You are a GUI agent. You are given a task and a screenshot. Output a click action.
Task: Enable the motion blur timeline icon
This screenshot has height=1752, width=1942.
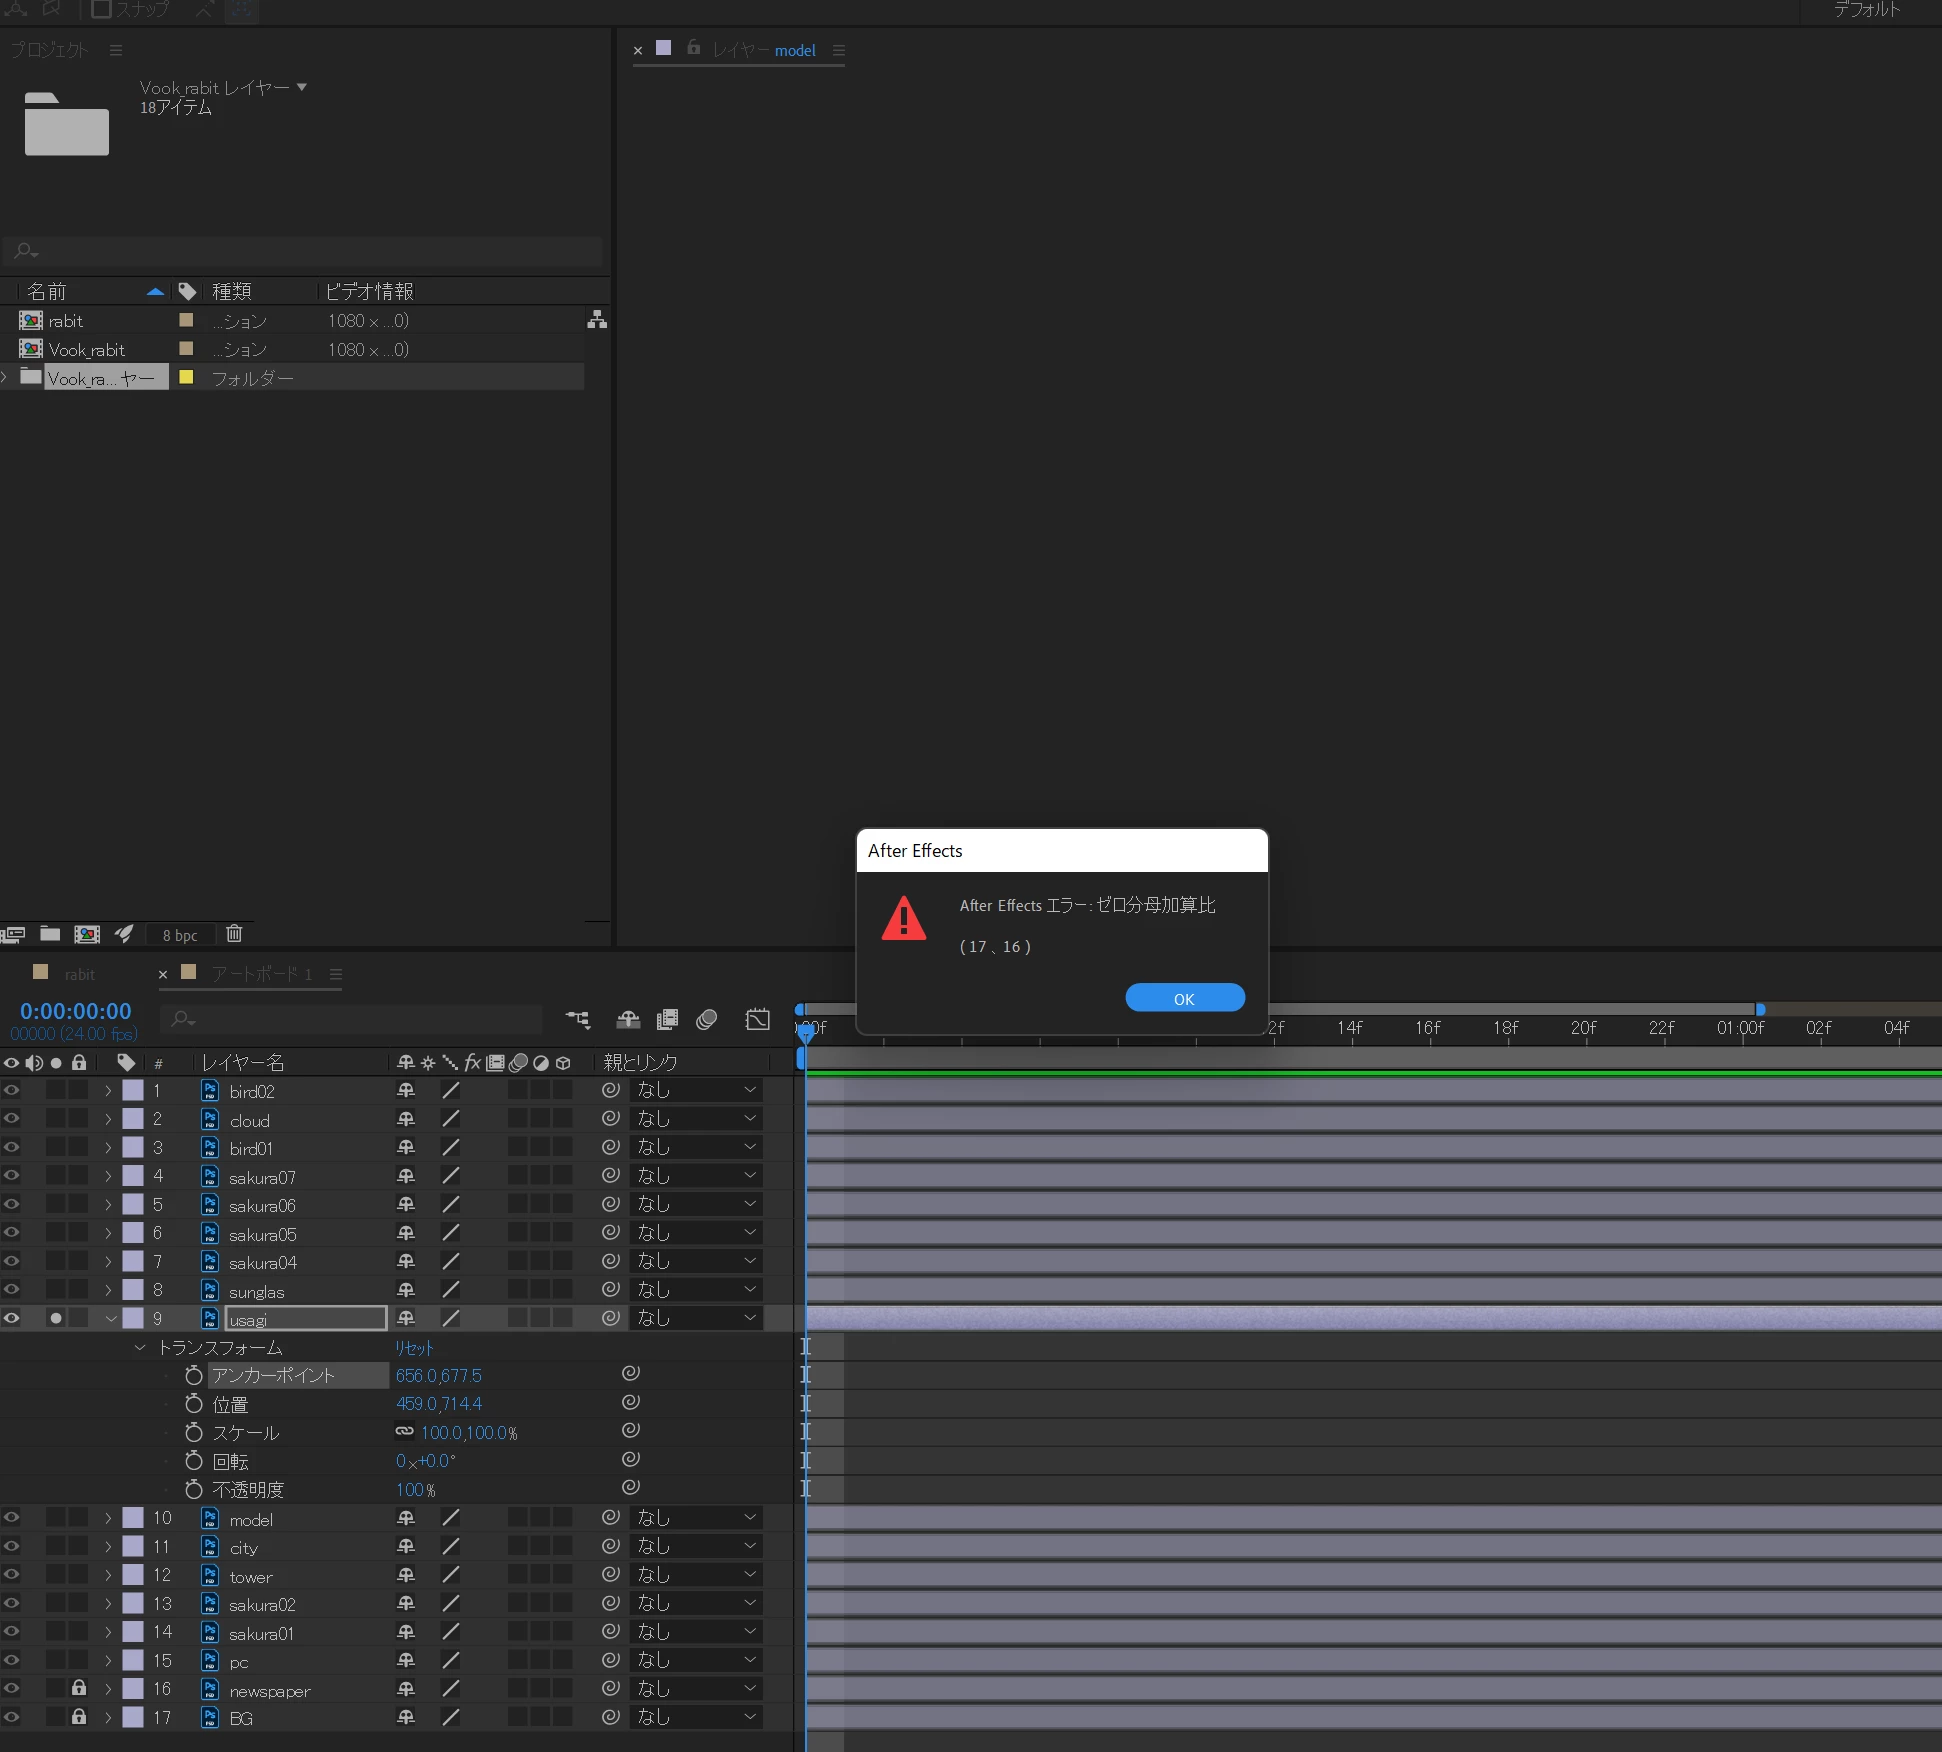coord(707,1019)
